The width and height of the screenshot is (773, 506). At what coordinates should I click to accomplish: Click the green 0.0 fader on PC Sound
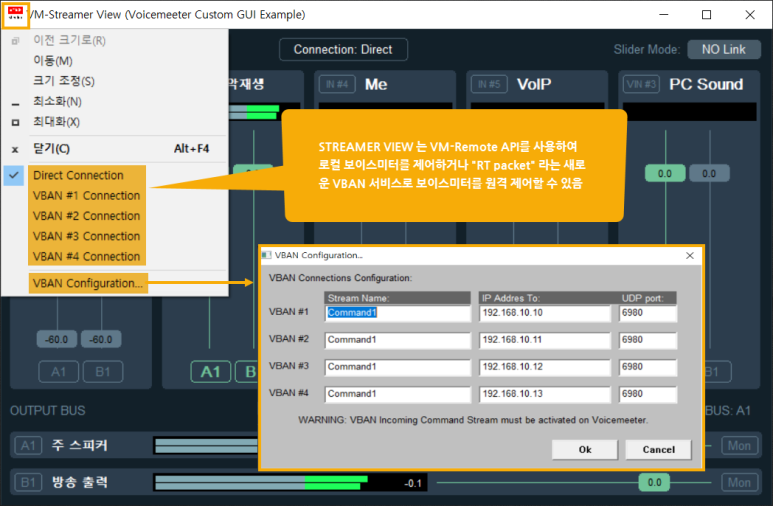(x=665, y=174)
